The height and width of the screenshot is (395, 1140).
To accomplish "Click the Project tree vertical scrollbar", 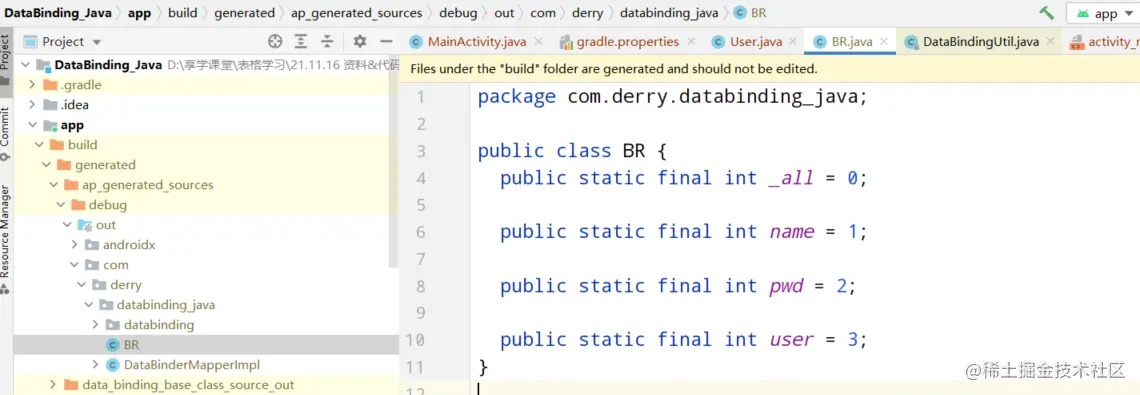I will tap(393, 167).
